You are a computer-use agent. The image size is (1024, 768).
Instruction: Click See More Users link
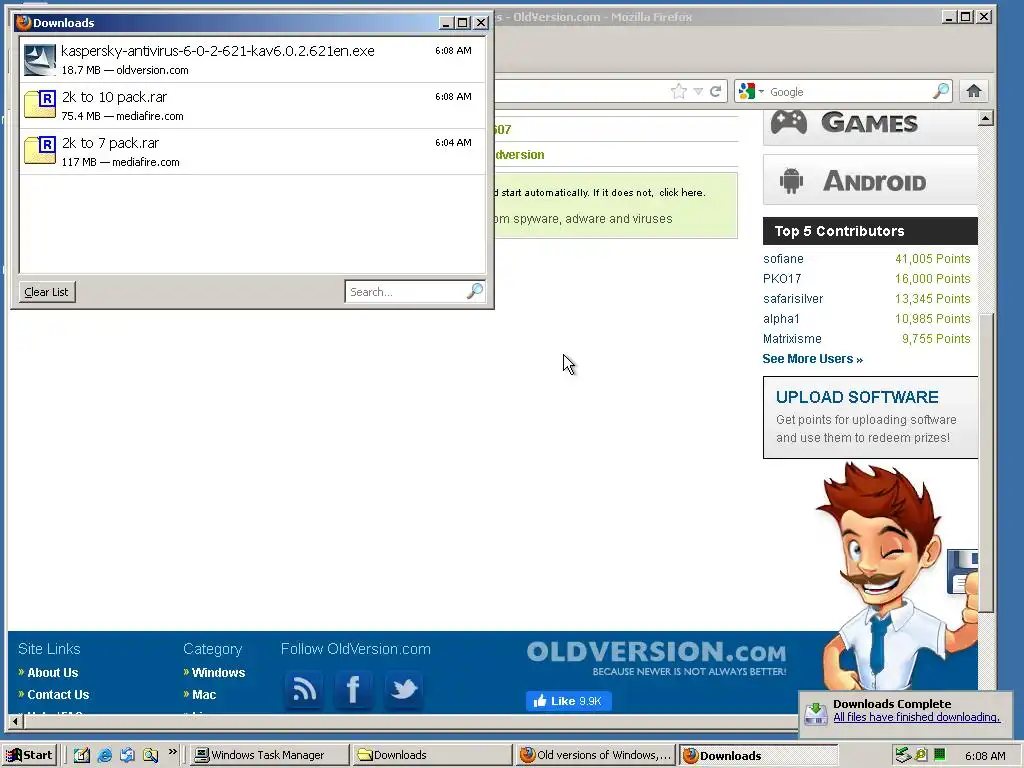coord(812,359)
